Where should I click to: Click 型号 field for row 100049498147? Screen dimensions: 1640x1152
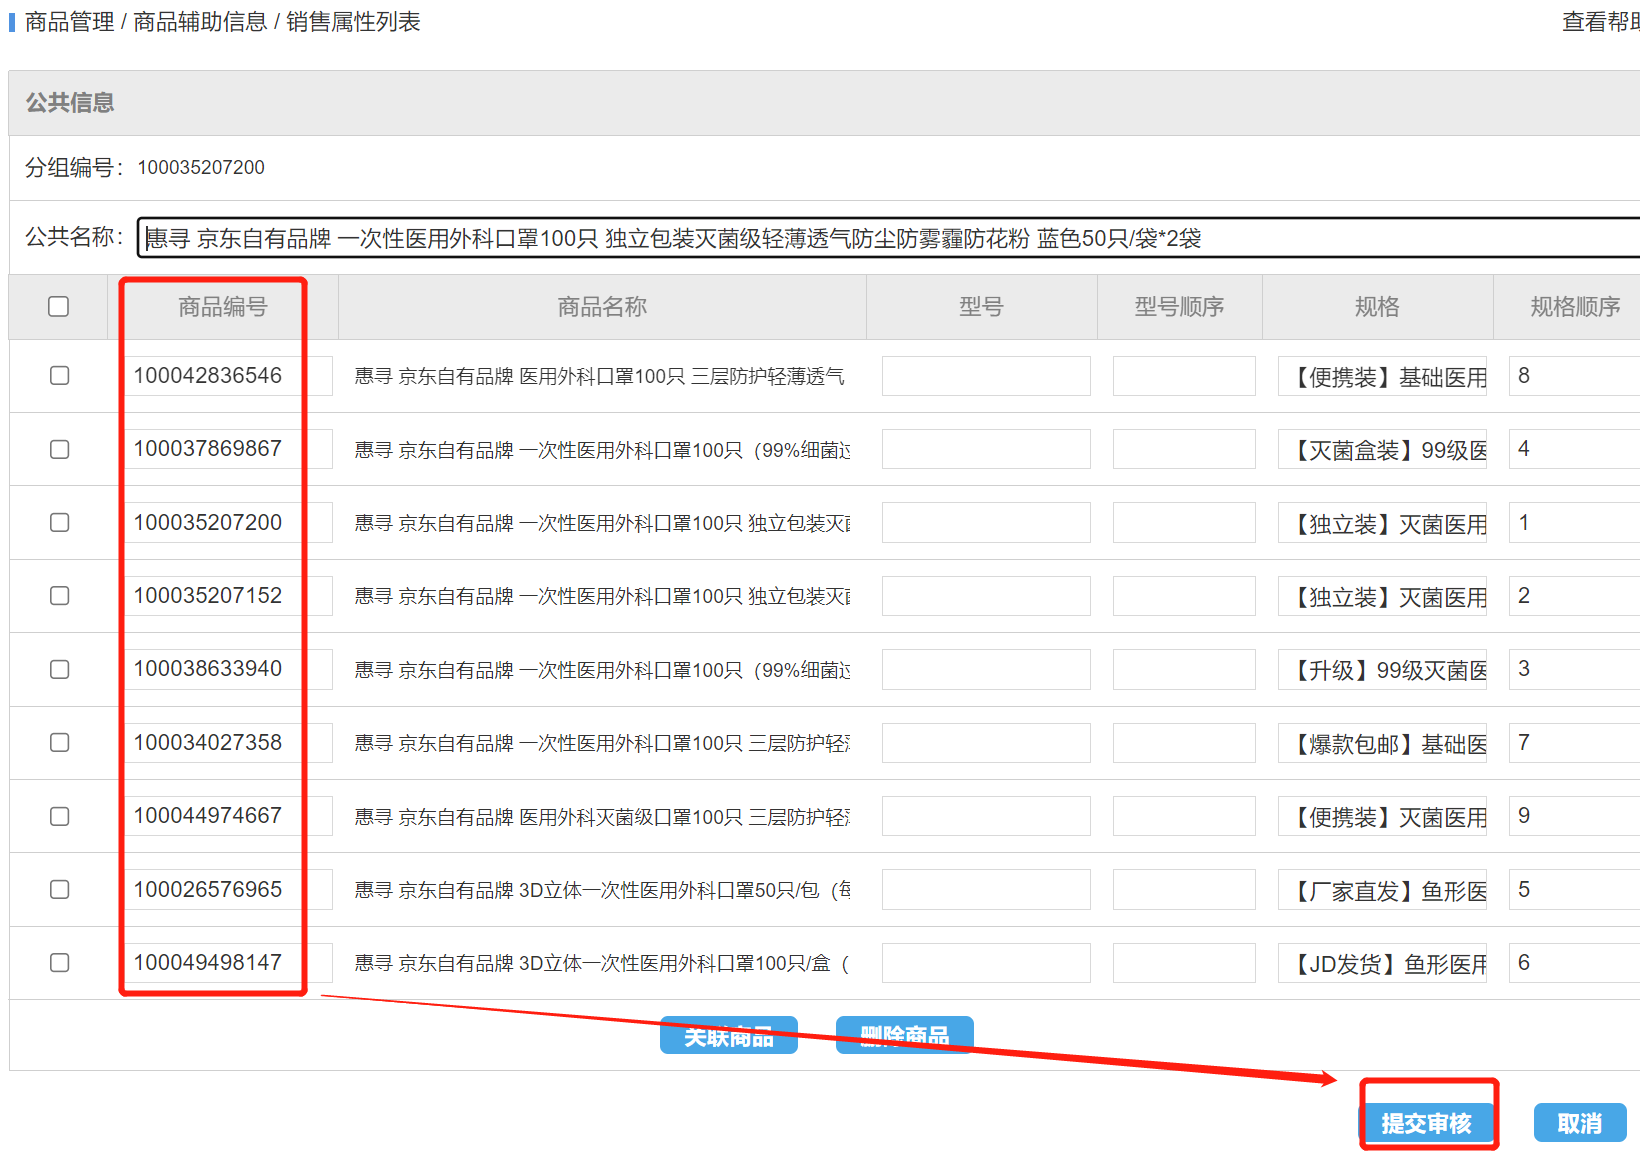(986, 963)
